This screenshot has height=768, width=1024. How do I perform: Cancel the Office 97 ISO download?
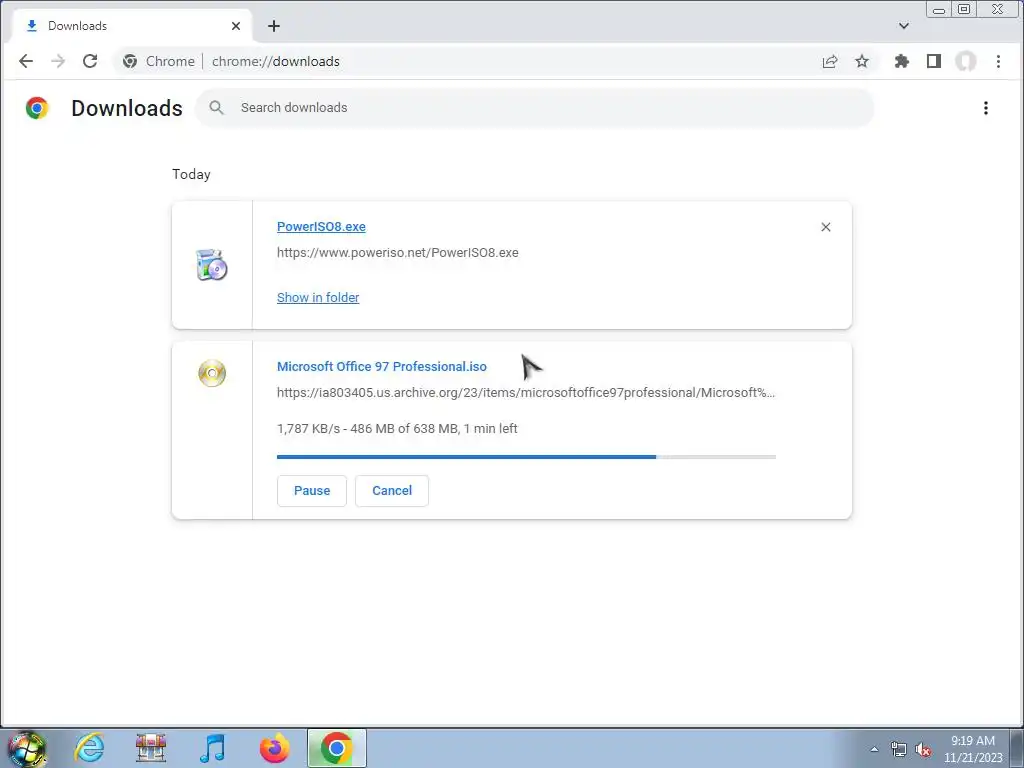tap(392, 491)
